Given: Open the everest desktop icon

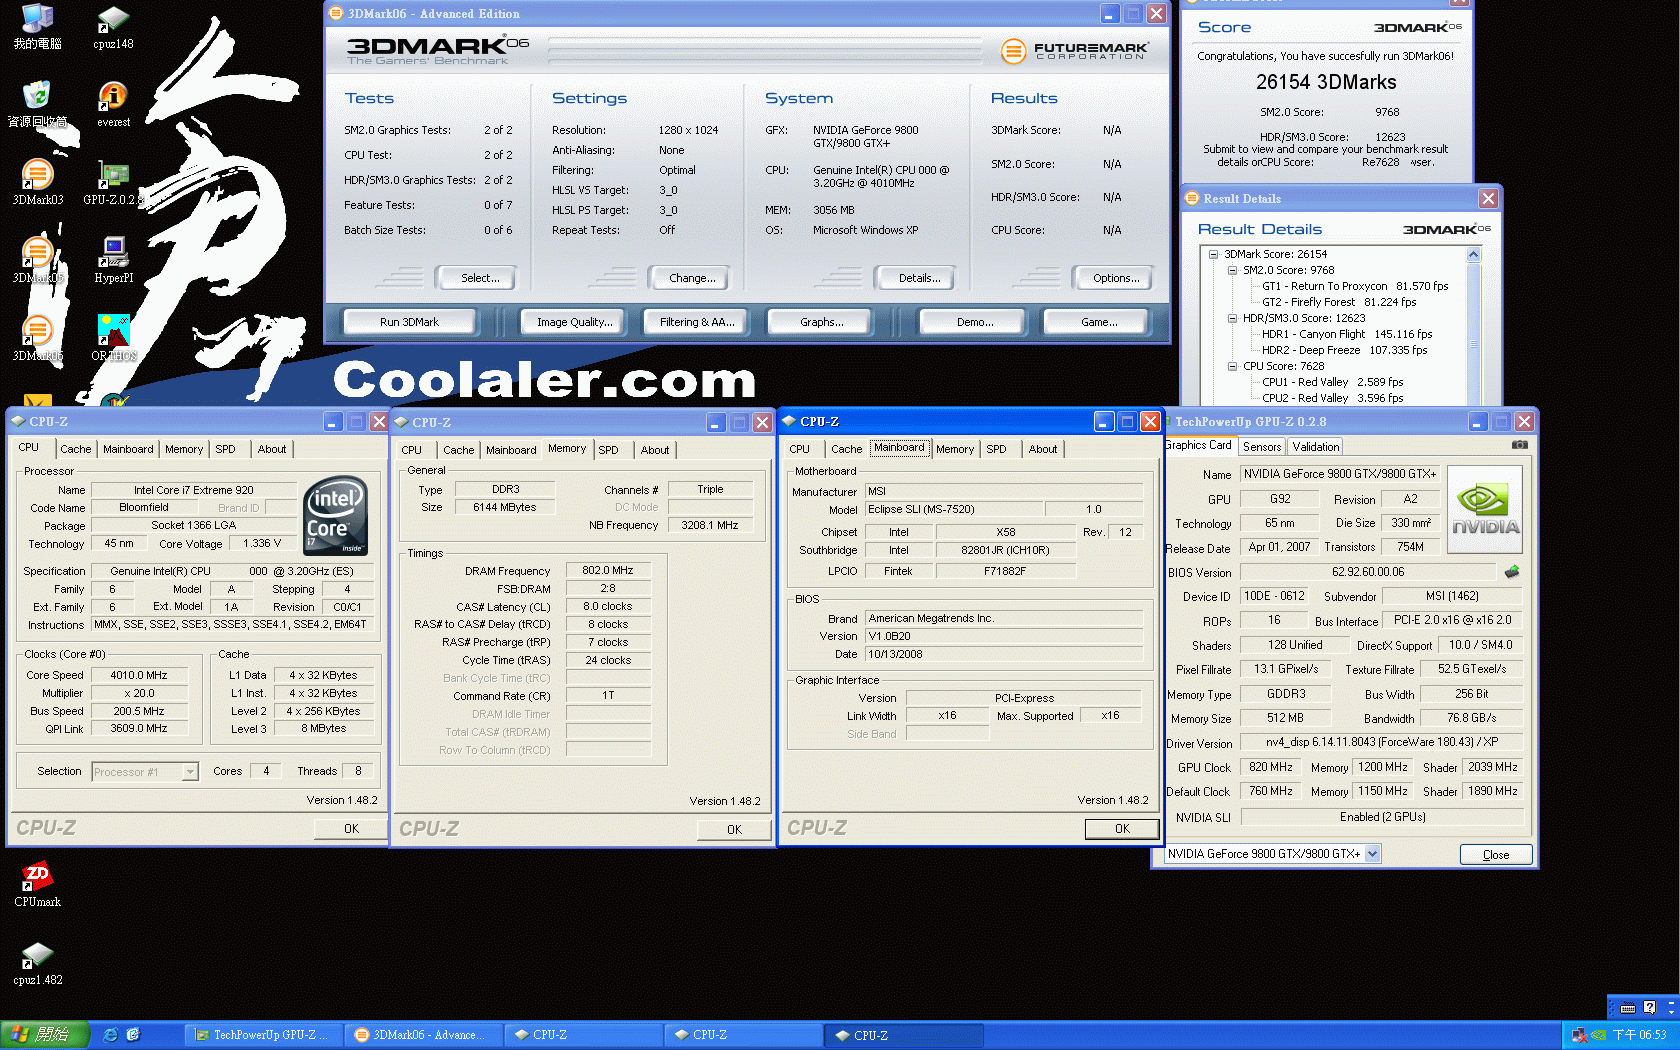Looking at the screenshot, I should [113, 104].
